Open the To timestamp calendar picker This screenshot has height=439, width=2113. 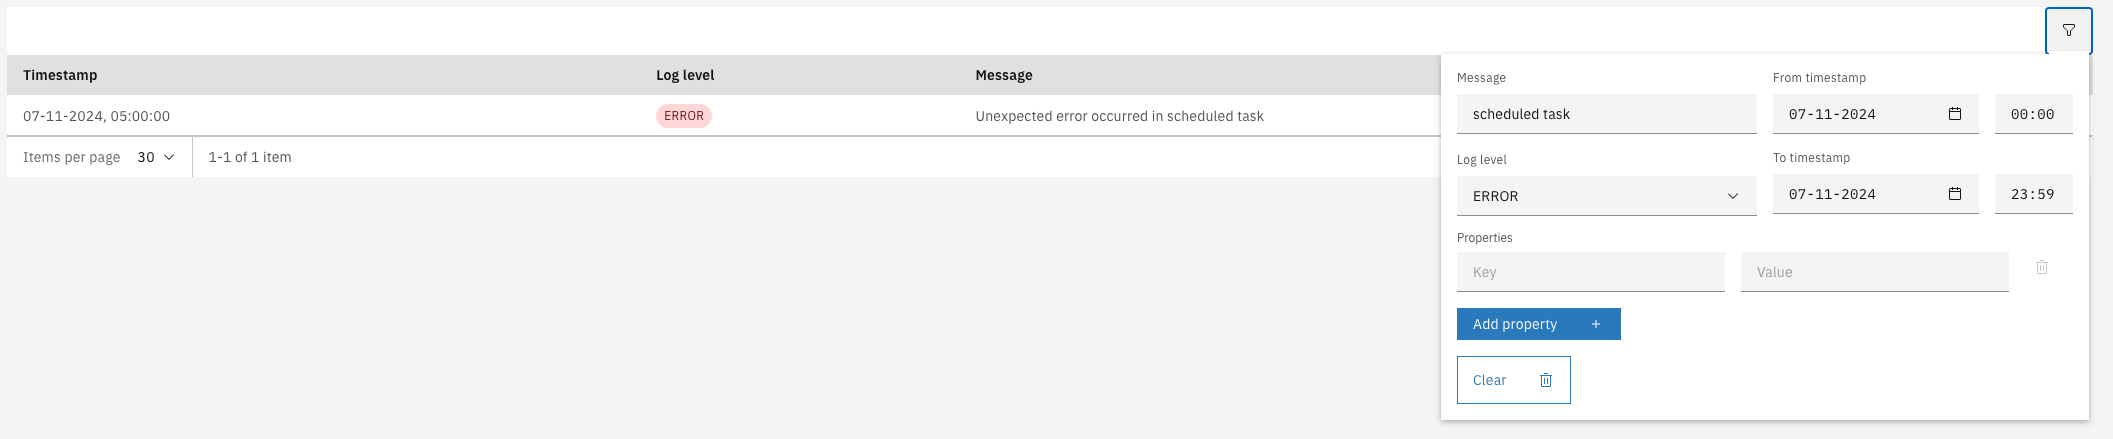pos(1955,194)
